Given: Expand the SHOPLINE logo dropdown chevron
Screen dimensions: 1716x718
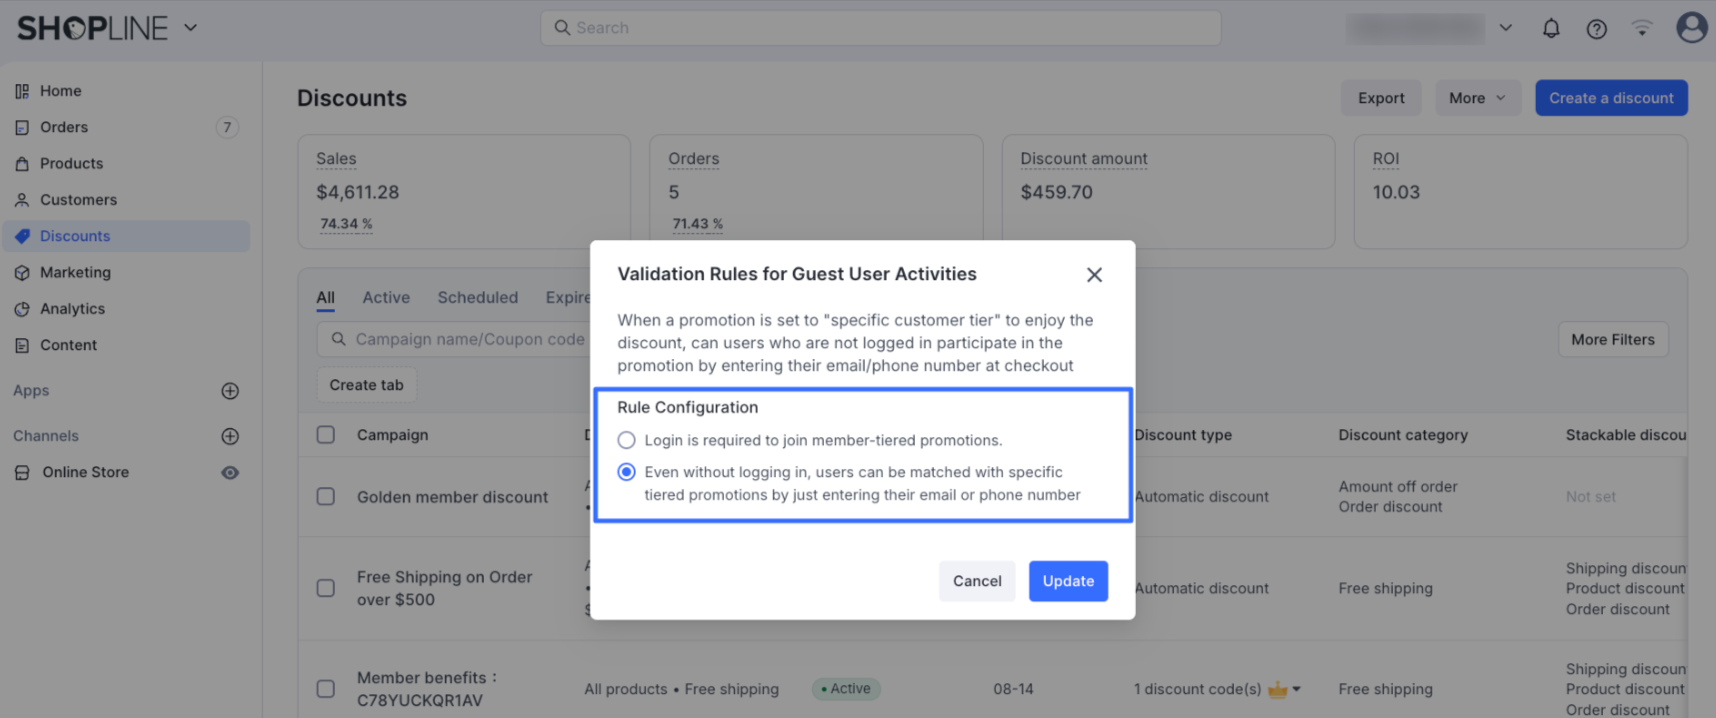Looking at the screenshot, I should coord(191,28).
